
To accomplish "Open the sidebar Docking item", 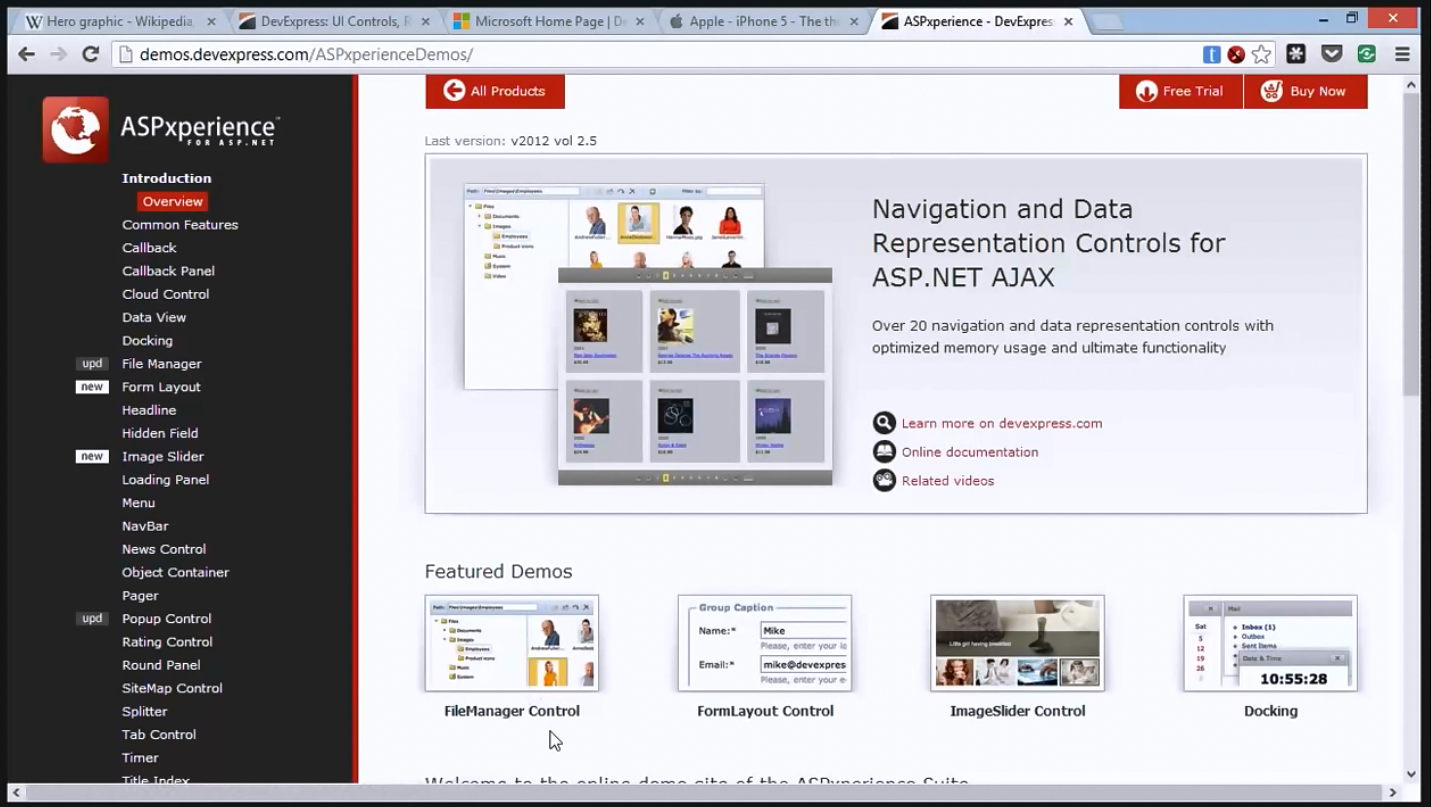I will pyautogui.click(x=147, y=340).
